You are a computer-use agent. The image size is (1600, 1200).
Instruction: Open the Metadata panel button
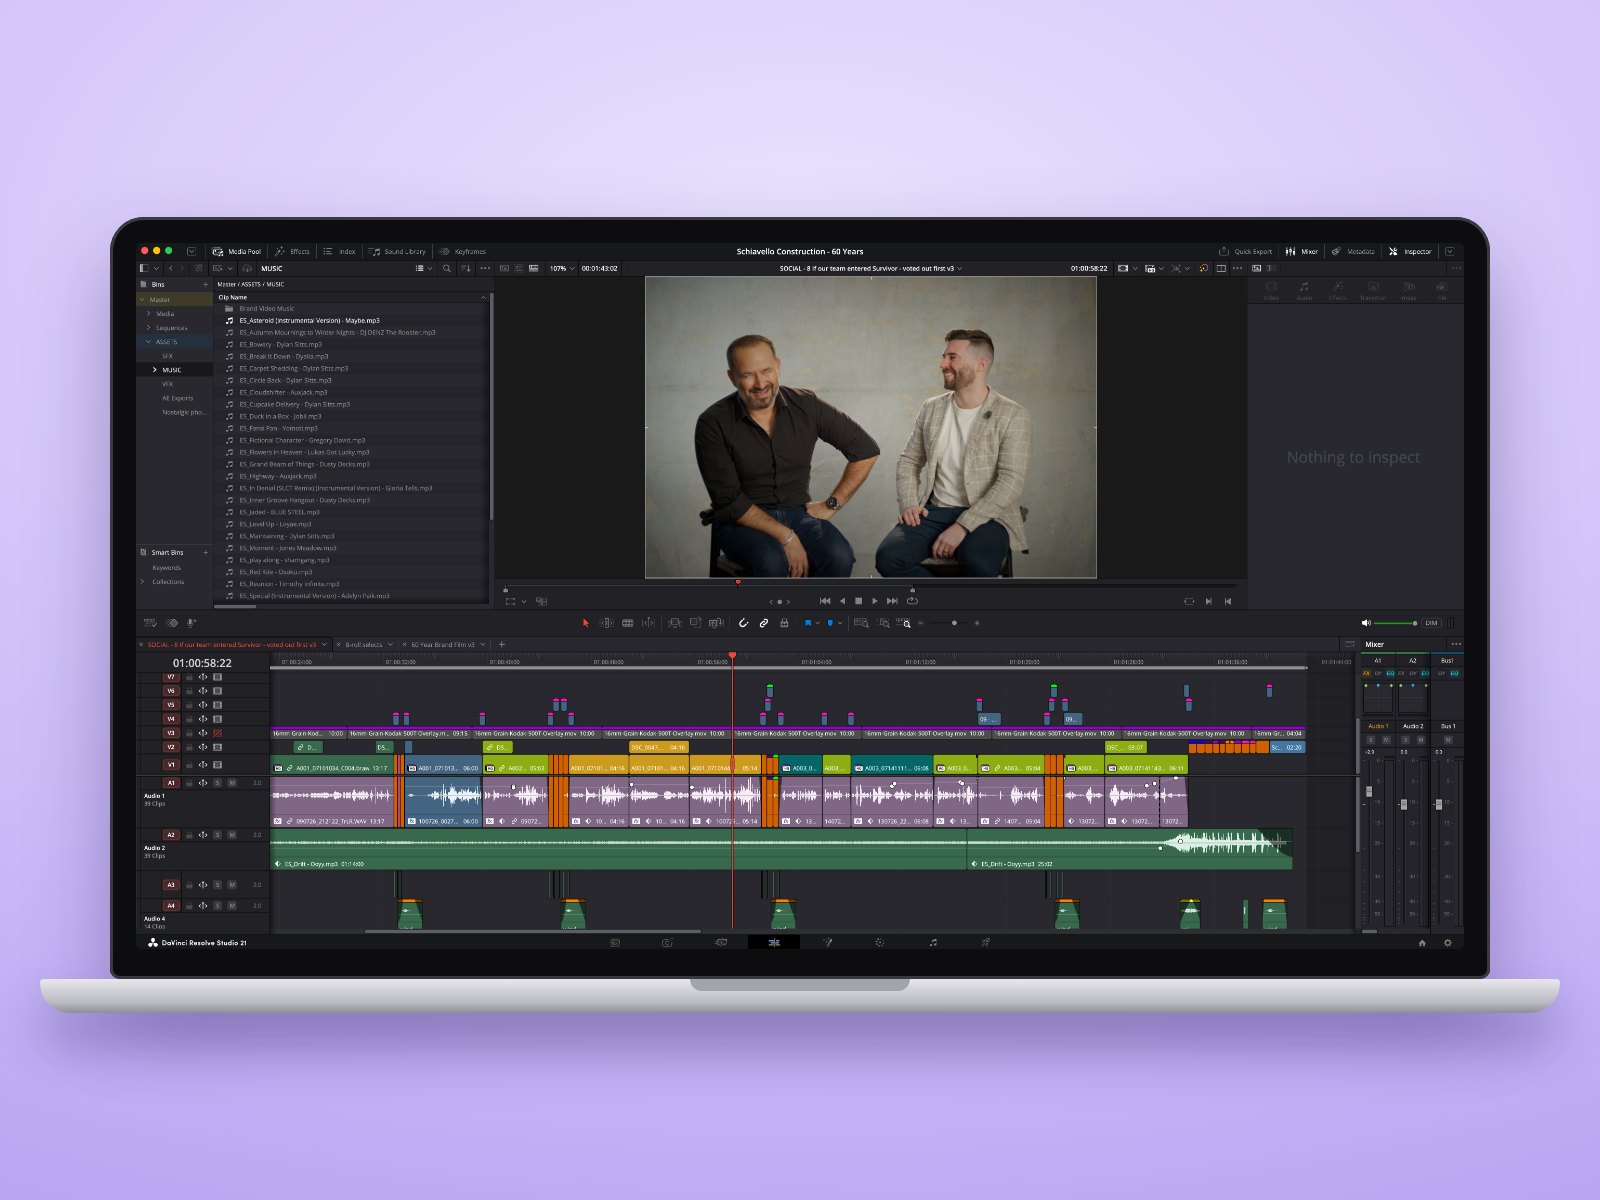(x=1353, y=251)
